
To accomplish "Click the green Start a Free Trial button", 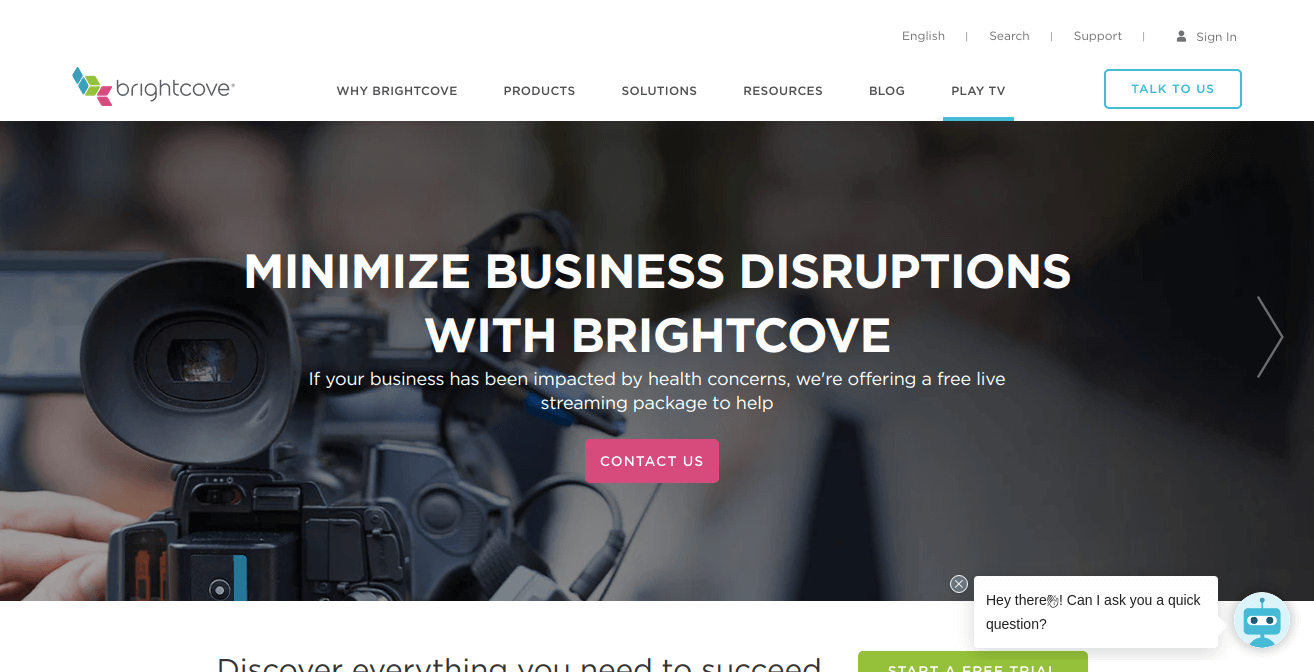I will click(x=973, y=662).
